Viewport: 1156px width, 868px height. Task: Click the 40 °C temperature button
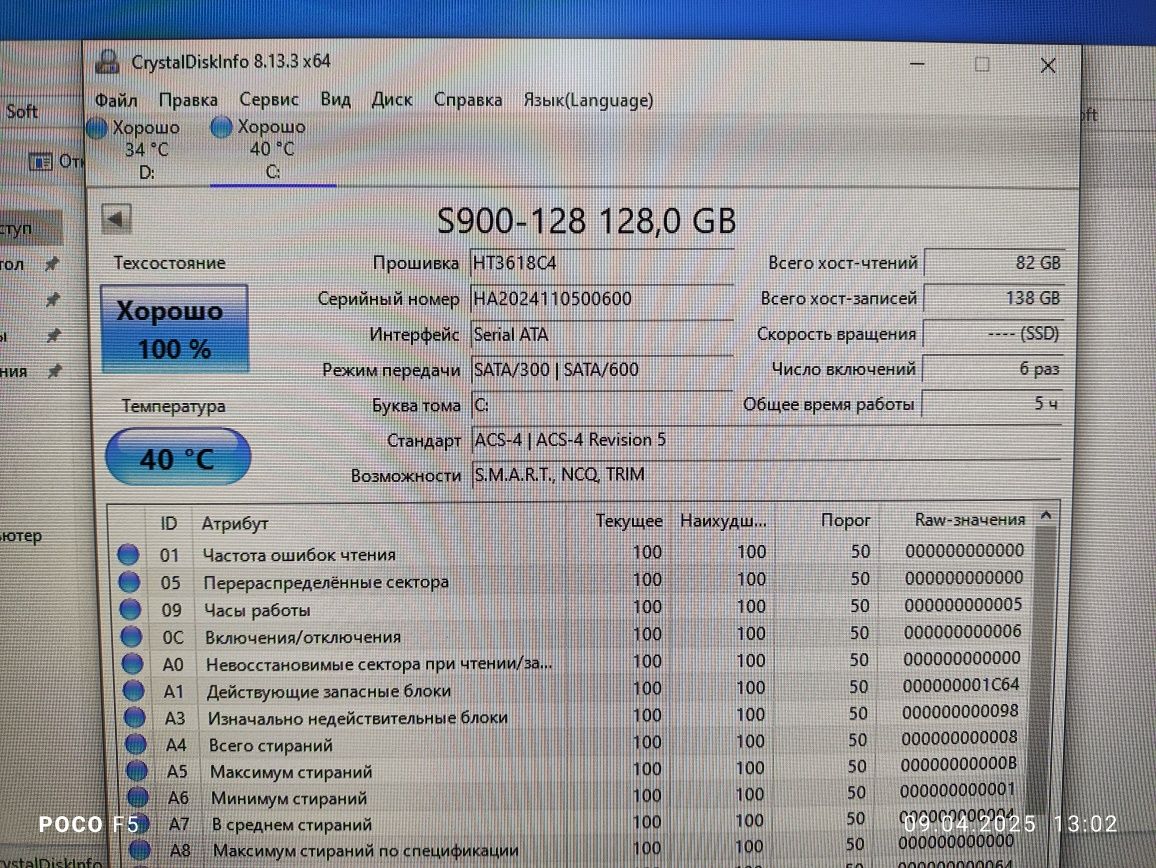coord(178,457)
